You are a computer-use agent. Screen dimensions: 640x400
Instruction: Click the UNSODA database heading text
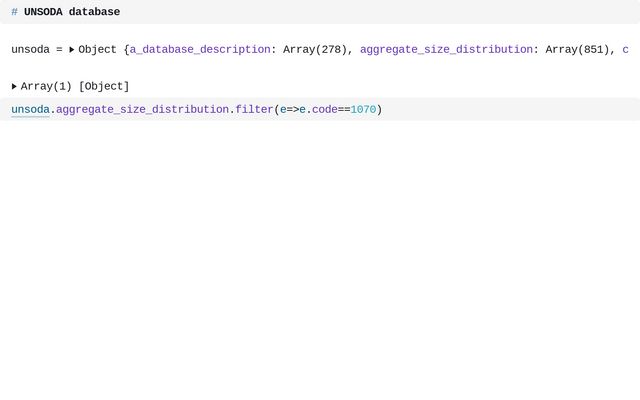[72, 12]
